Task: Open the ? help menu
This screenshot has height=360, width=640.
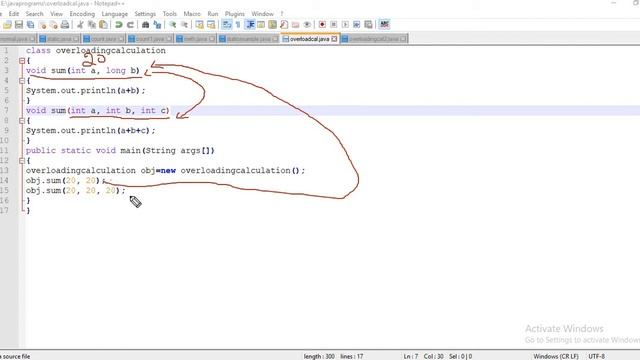Action: (282, 13)
